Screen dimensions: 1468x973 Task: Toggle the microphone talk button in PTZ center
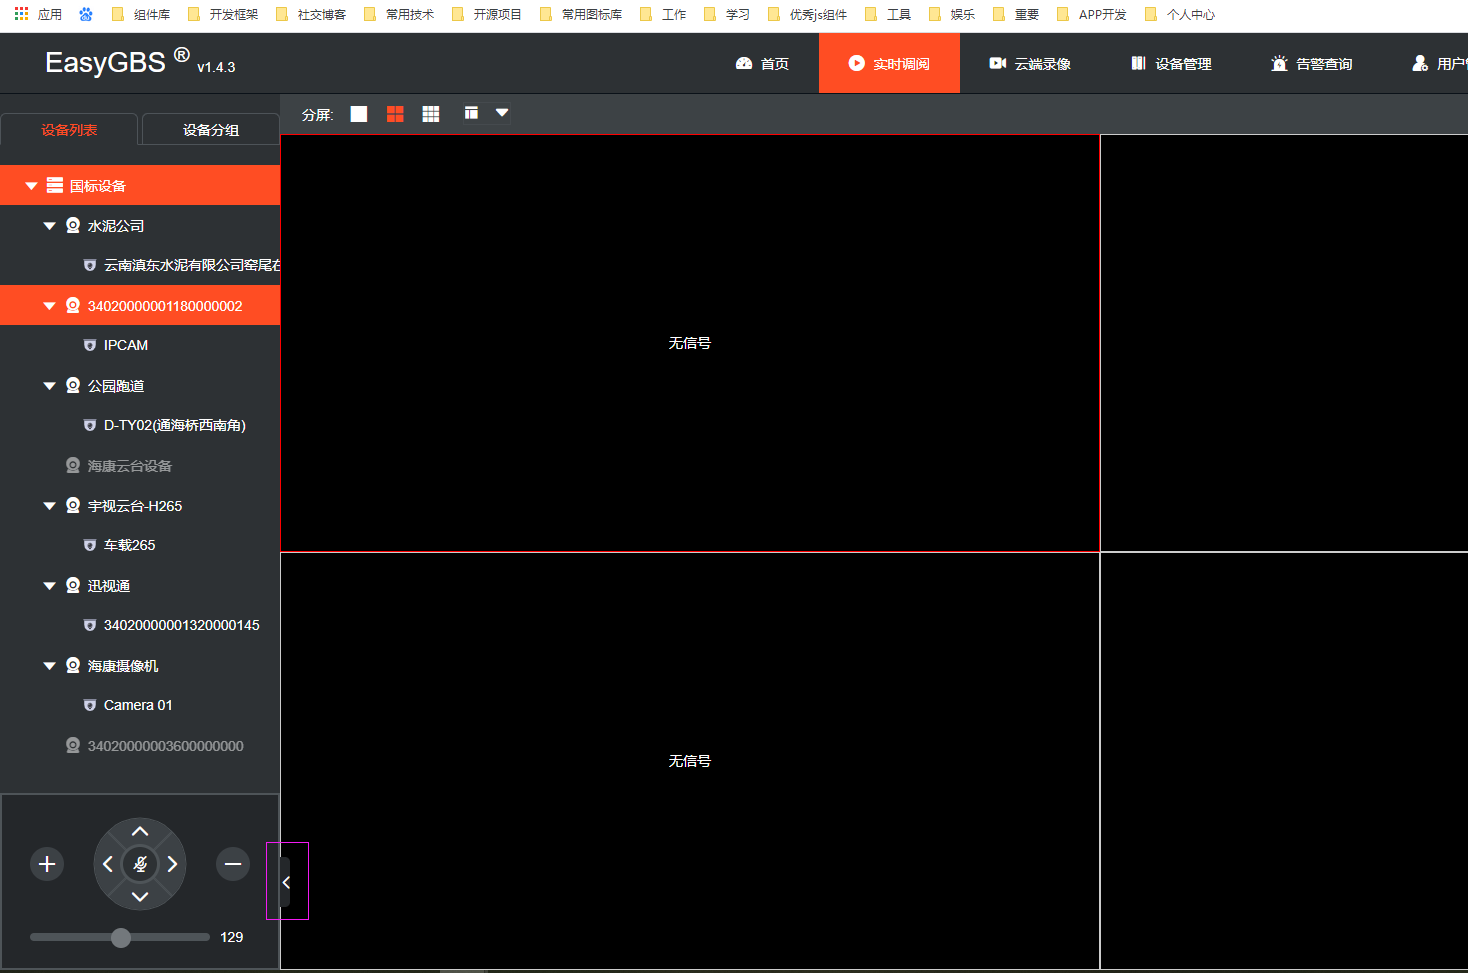(140, 864)
